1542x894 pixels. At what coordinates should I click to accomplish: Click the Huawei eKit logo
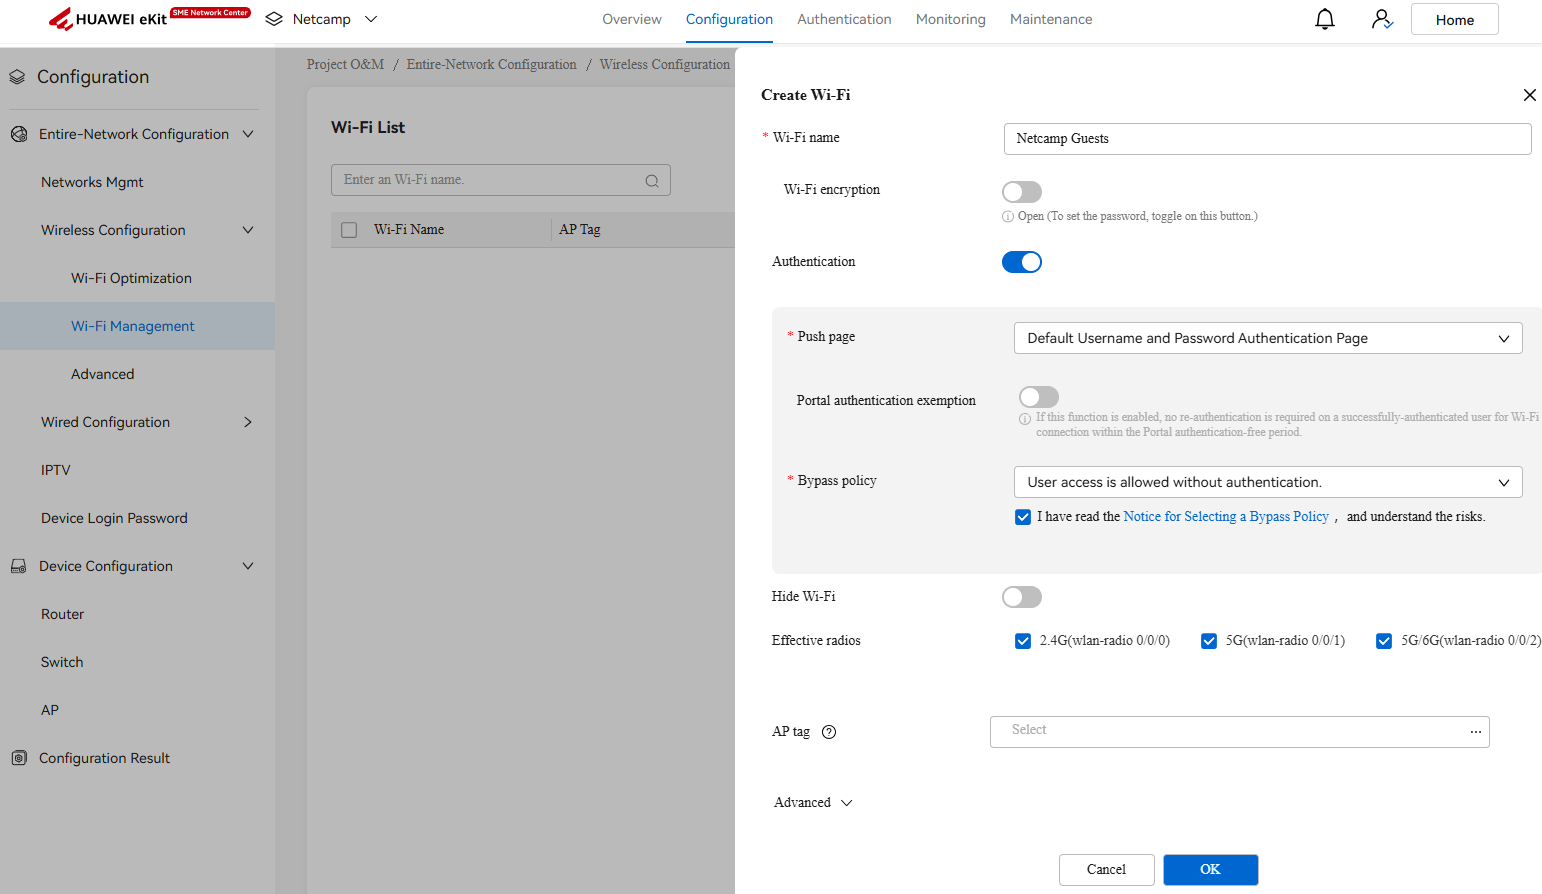point(149,18)
